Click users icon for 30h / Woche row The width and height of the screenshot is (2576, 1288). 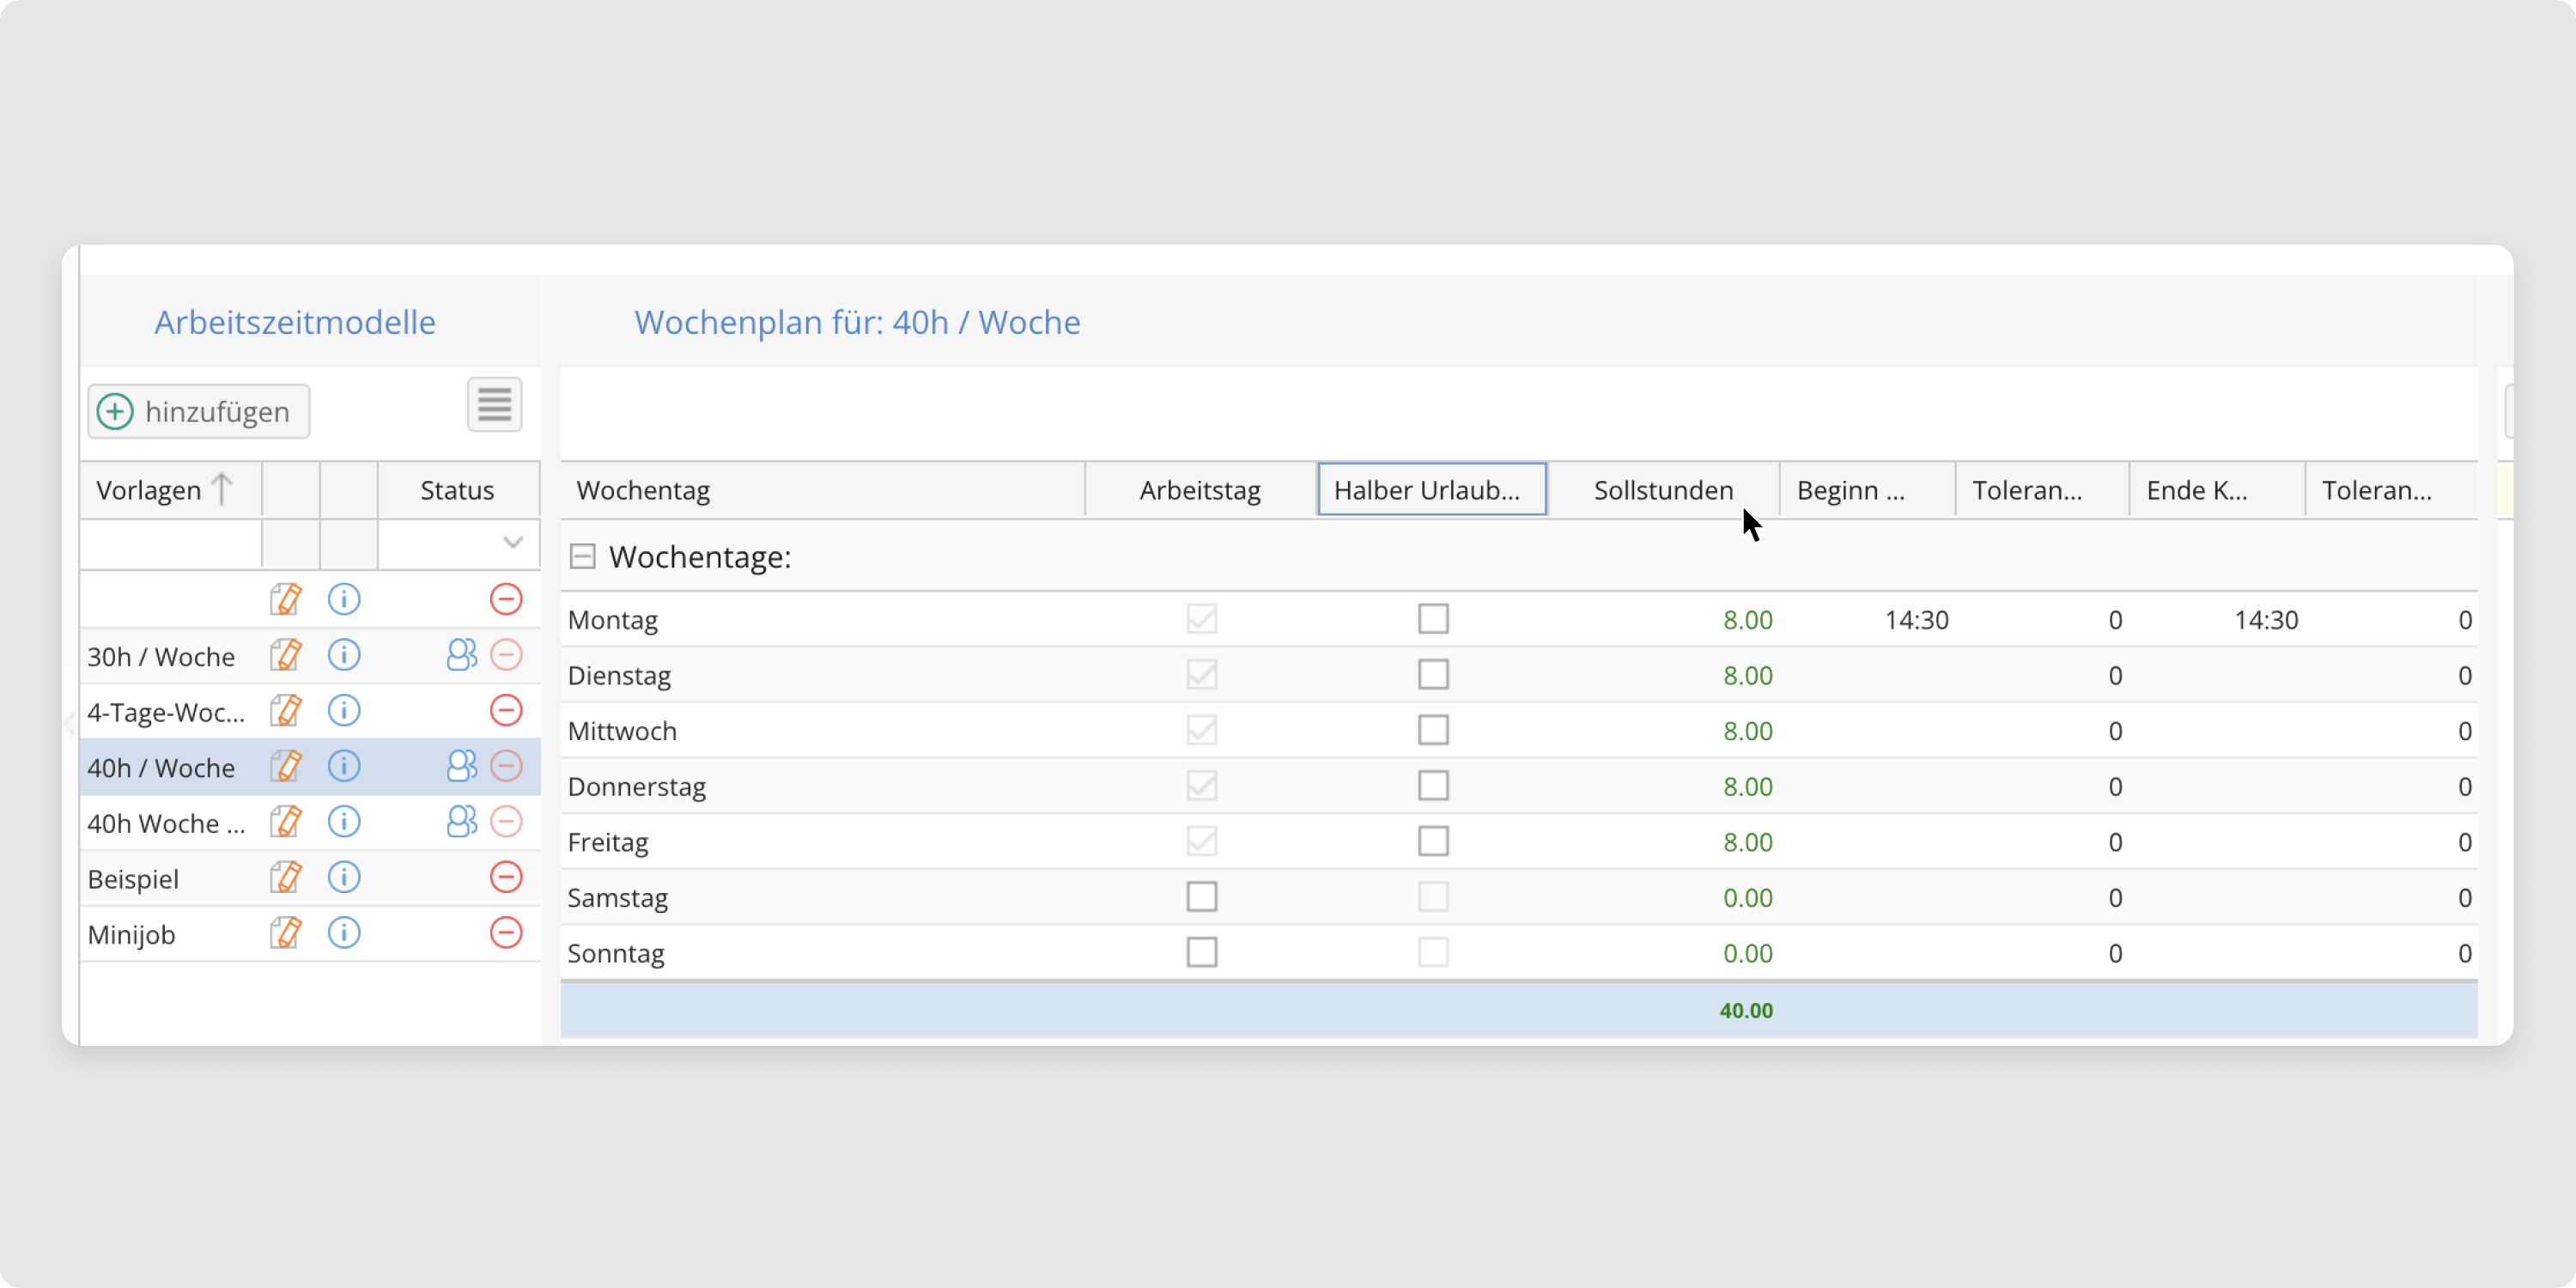[x=461, y=656]
